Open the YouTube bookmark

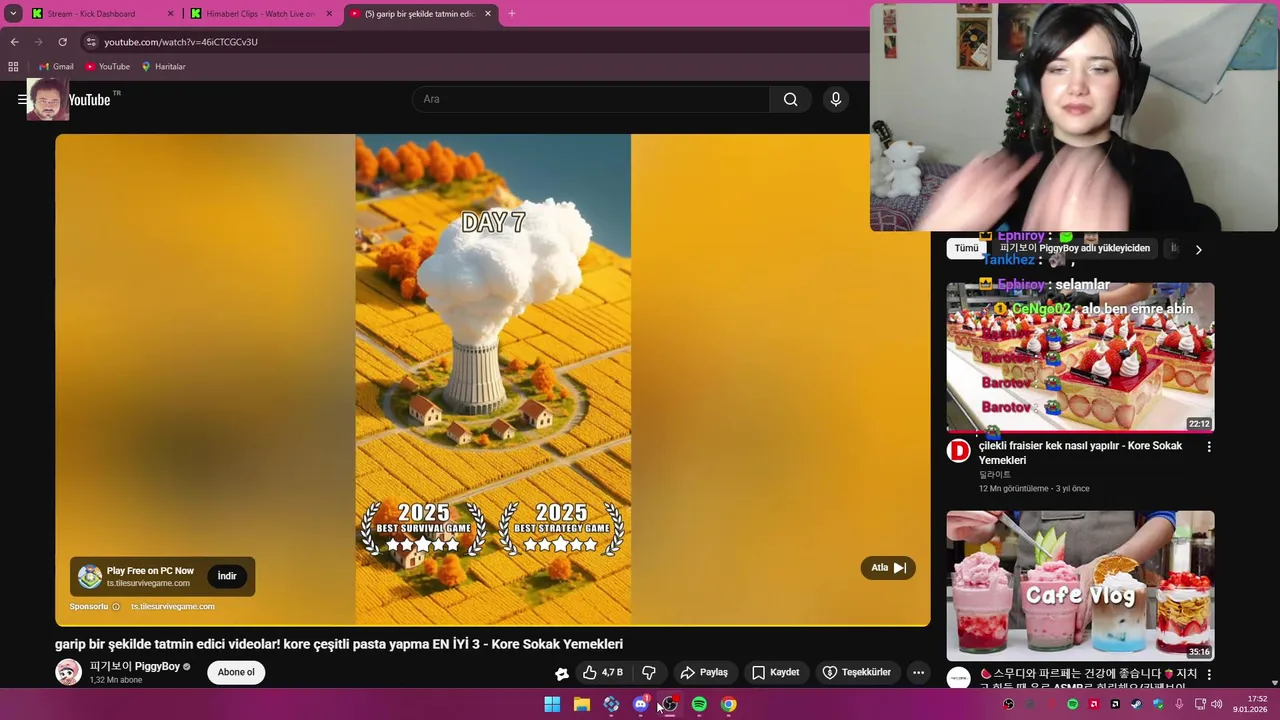(x=107, y=66)
